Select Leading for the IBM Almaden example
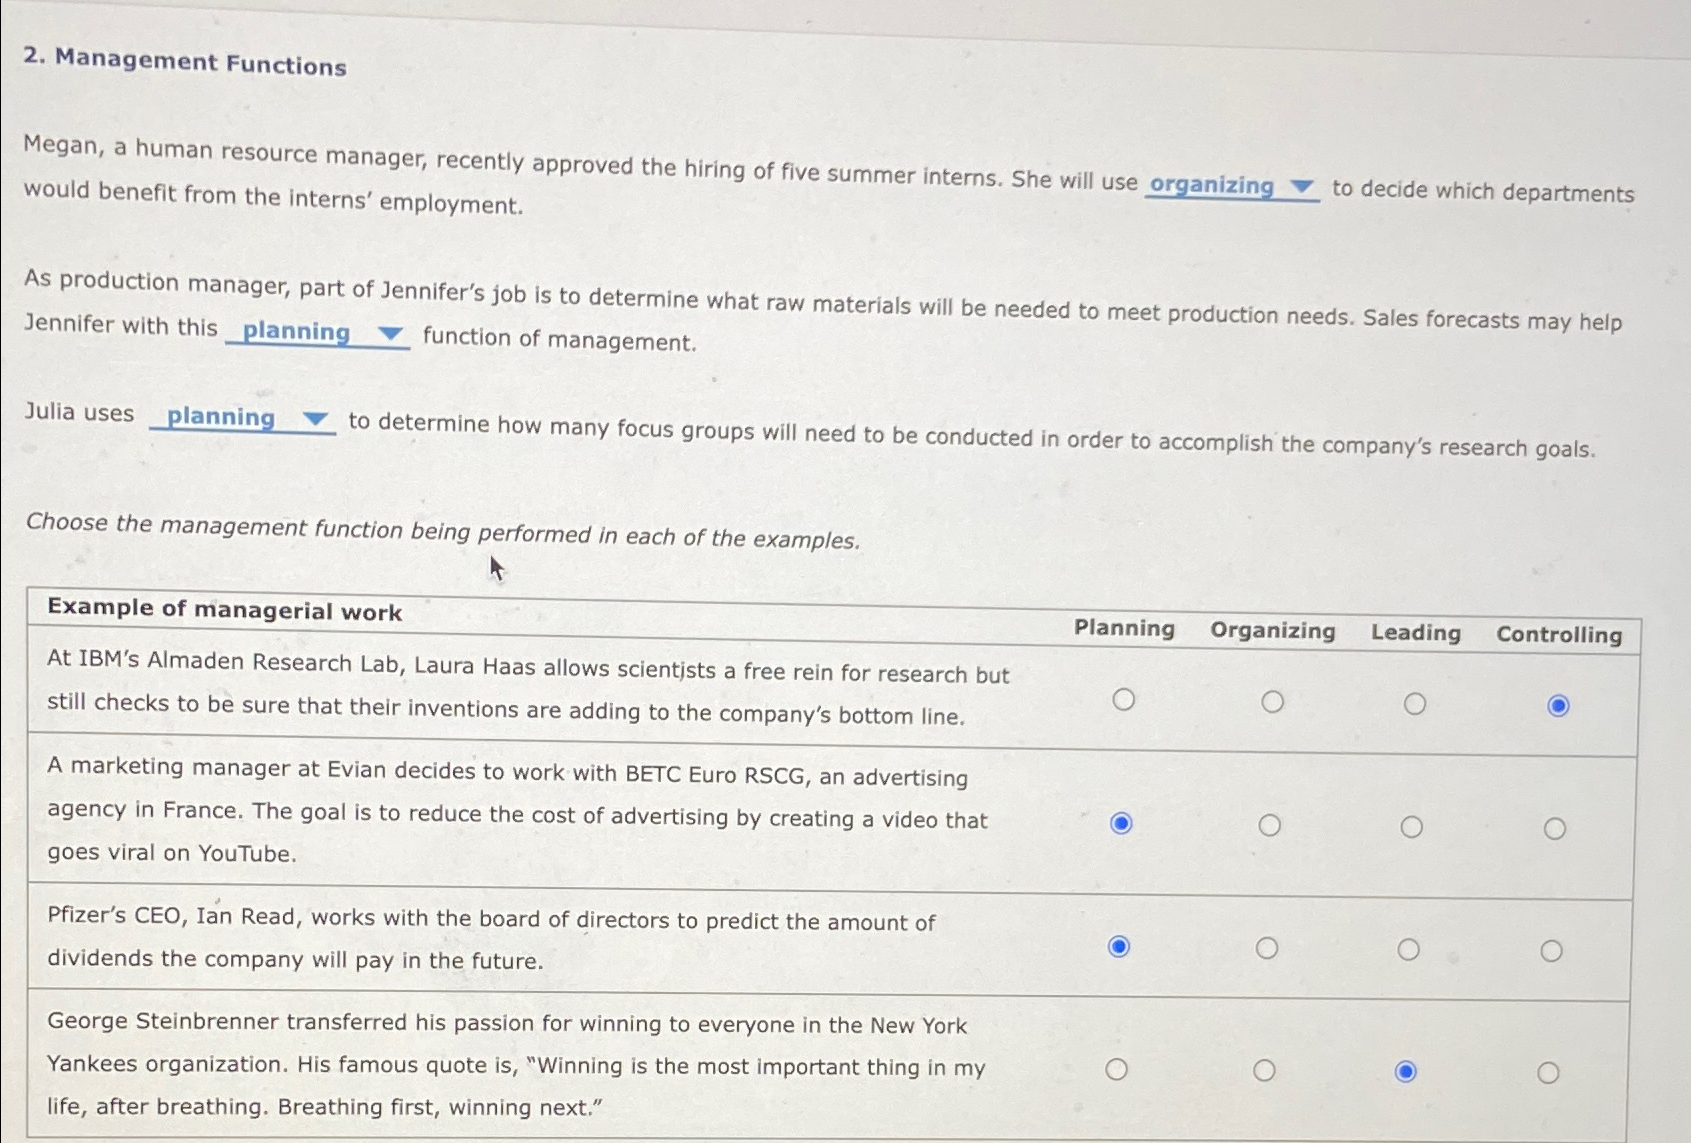 (1415, 704)
